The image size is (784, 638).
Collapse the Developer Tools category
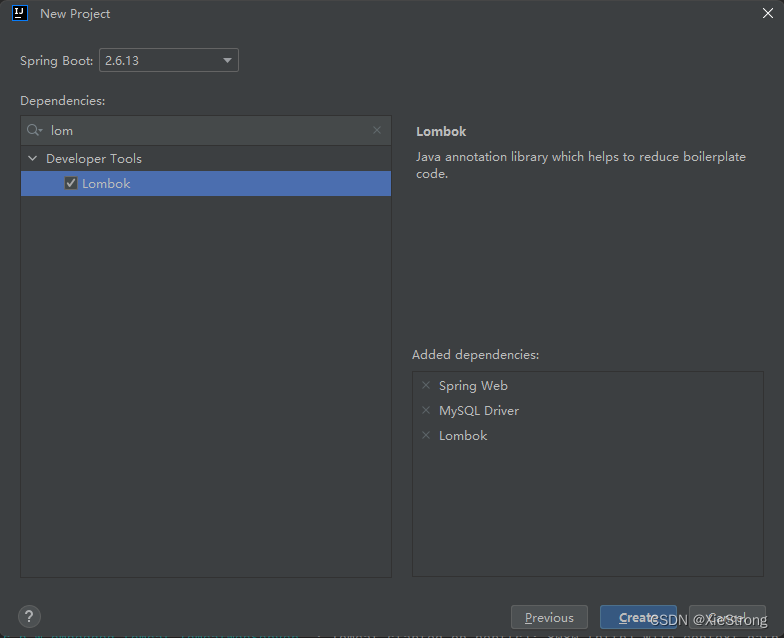point(33,158)
